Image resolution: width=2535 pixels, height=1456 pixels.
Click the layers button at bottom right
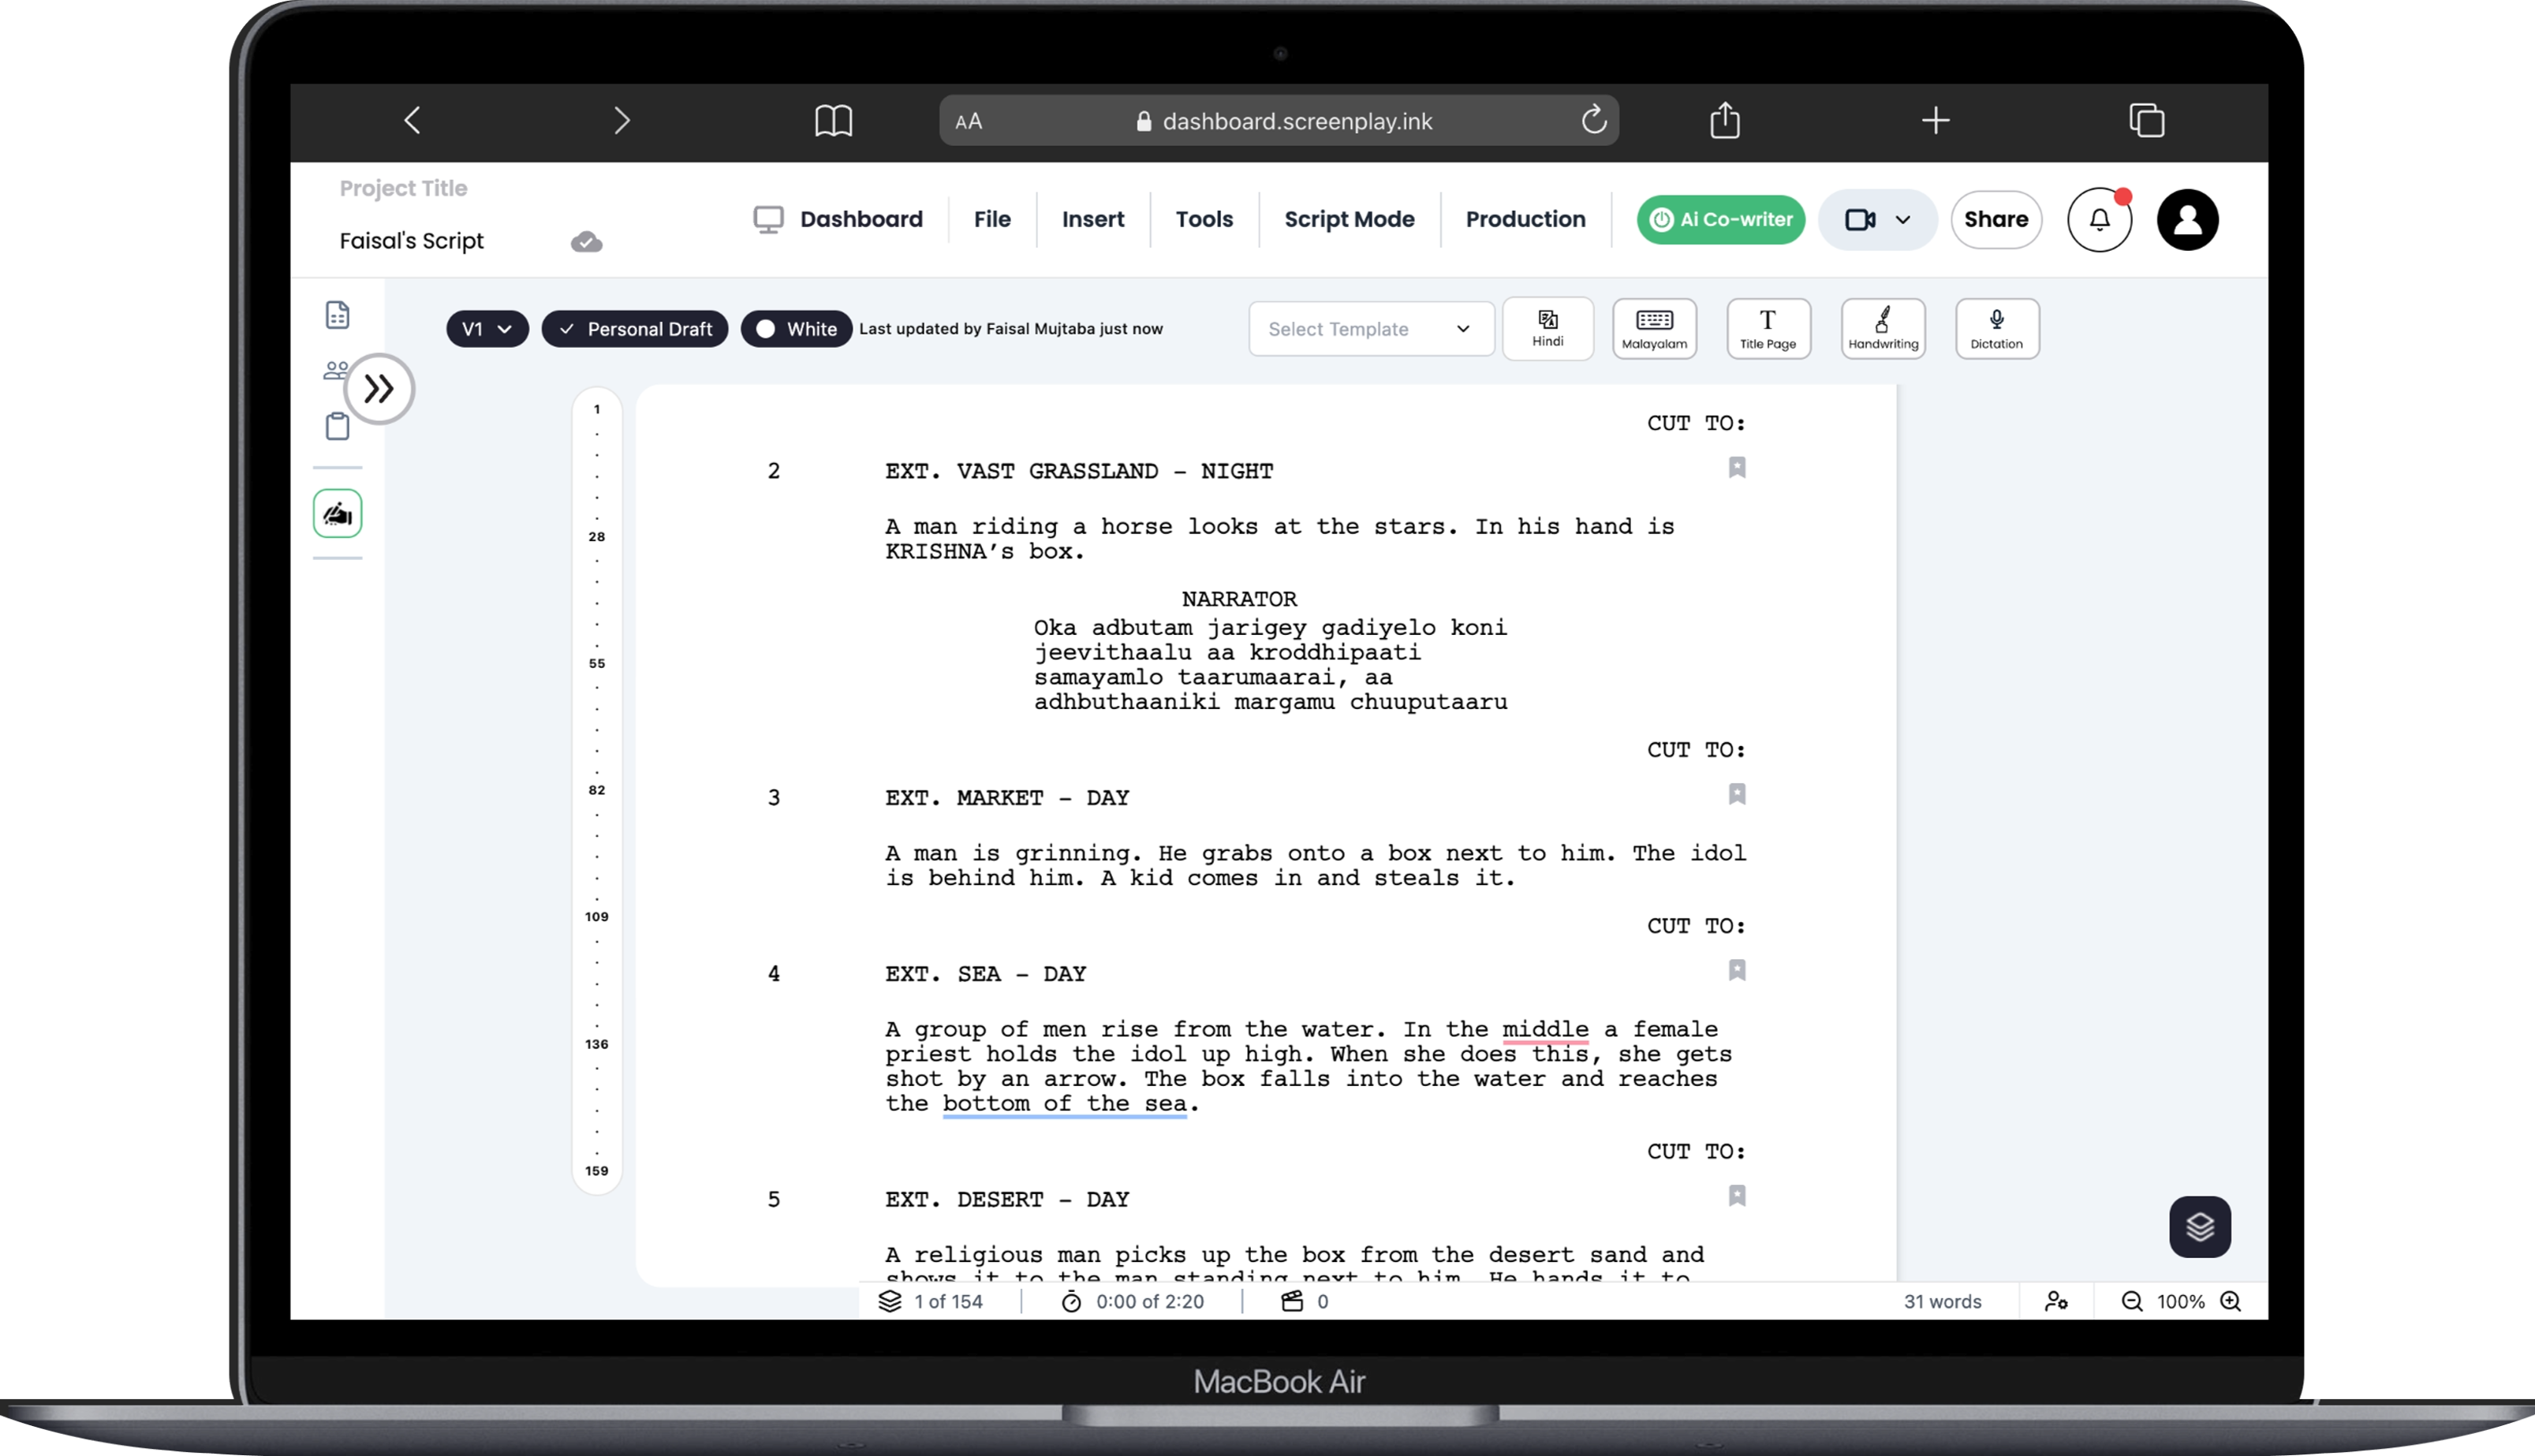2199,1226
